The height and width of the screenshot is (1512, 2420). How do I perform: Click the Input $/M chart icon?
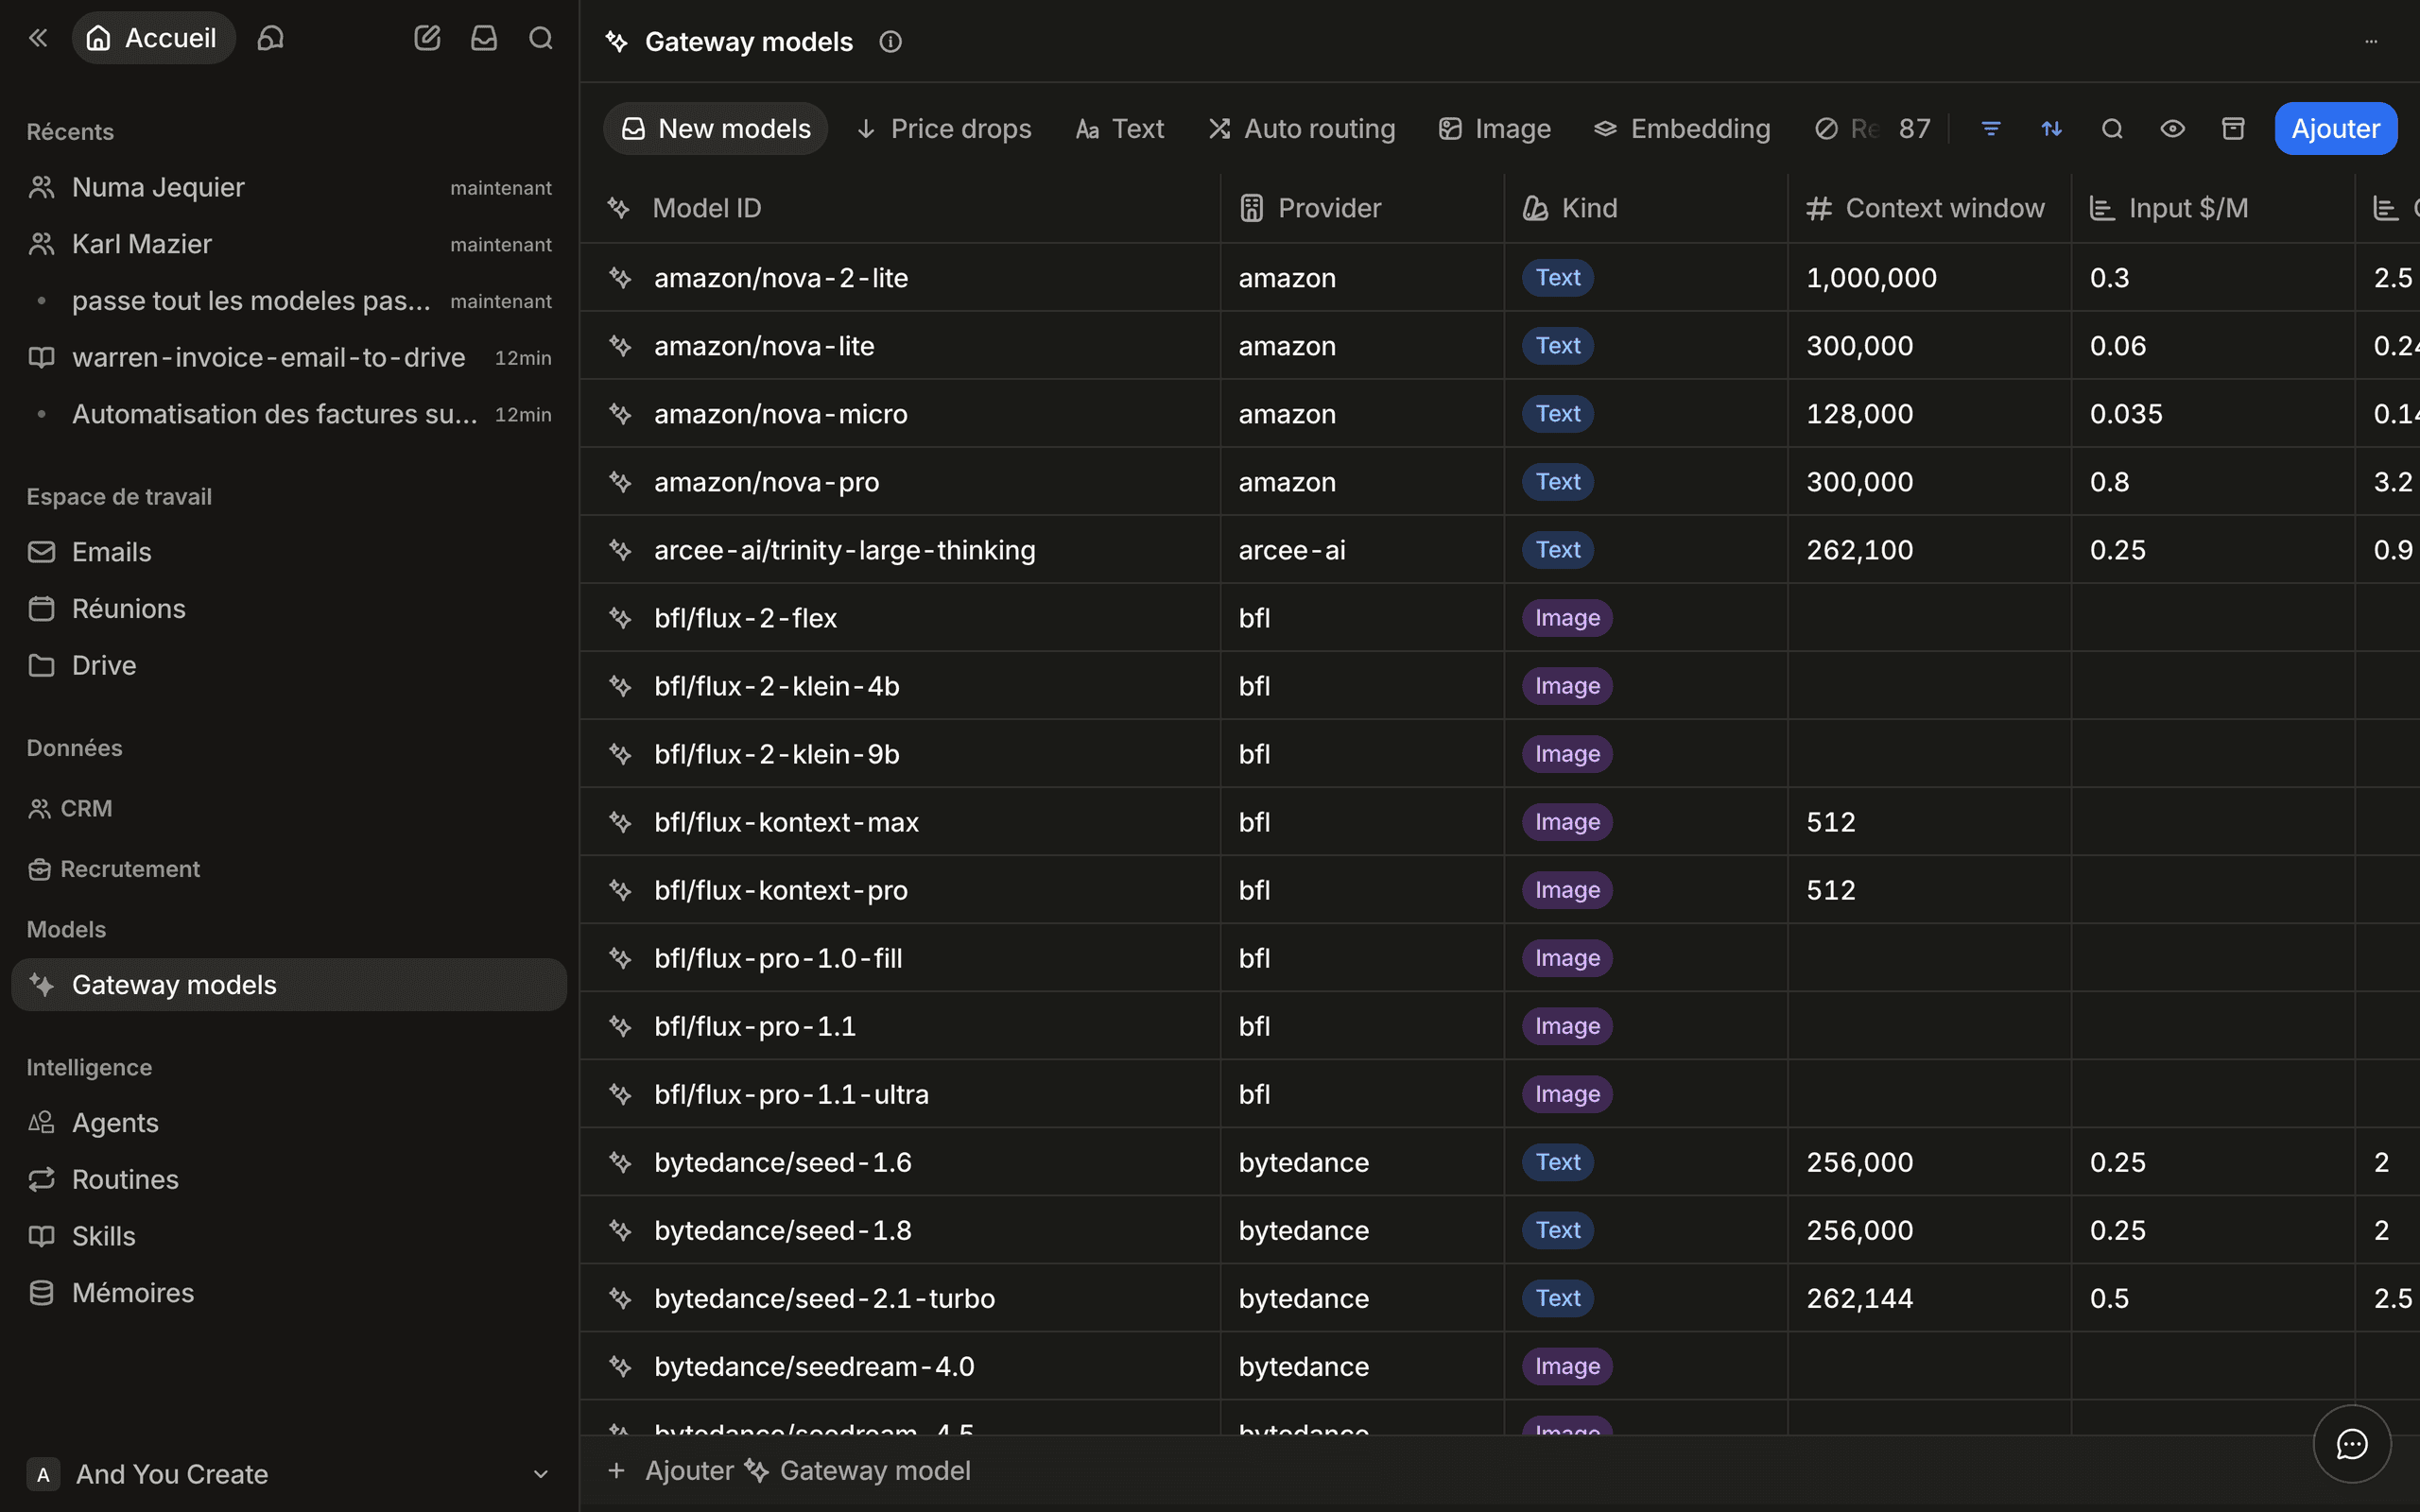pos(2102,208)
